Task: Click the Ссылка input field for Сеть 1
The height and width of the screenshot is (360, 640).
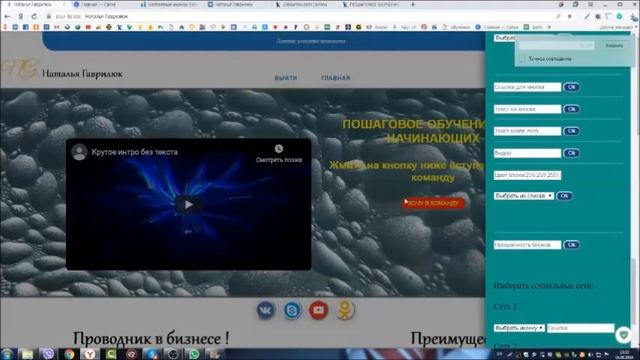Action: pyautogui.click(x=580, y=328)
